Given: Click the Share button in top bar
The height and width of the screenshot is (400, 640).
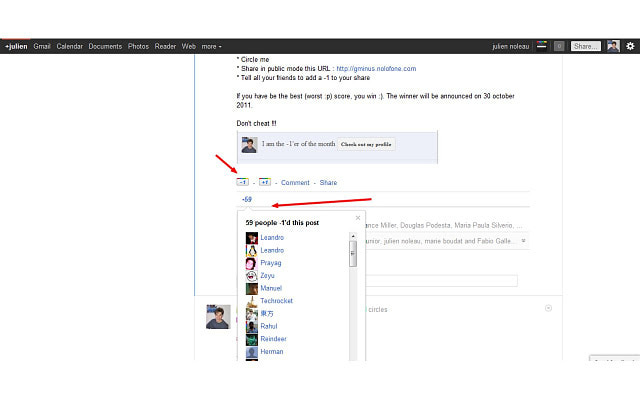Looking at the screenshot, I should [x=585, y=45].
